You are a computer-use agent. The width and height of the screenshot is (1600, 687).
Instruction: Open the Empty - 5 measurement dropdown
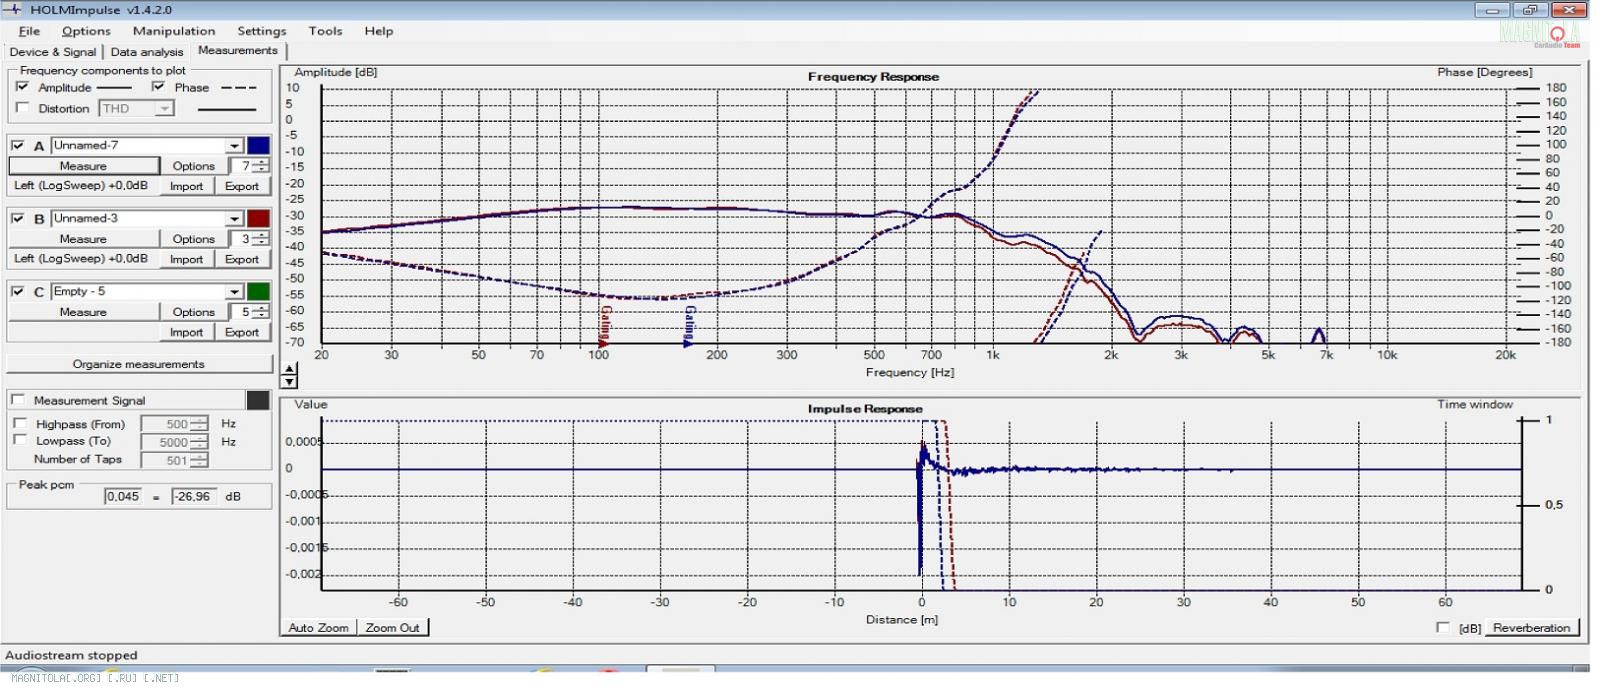147,292
